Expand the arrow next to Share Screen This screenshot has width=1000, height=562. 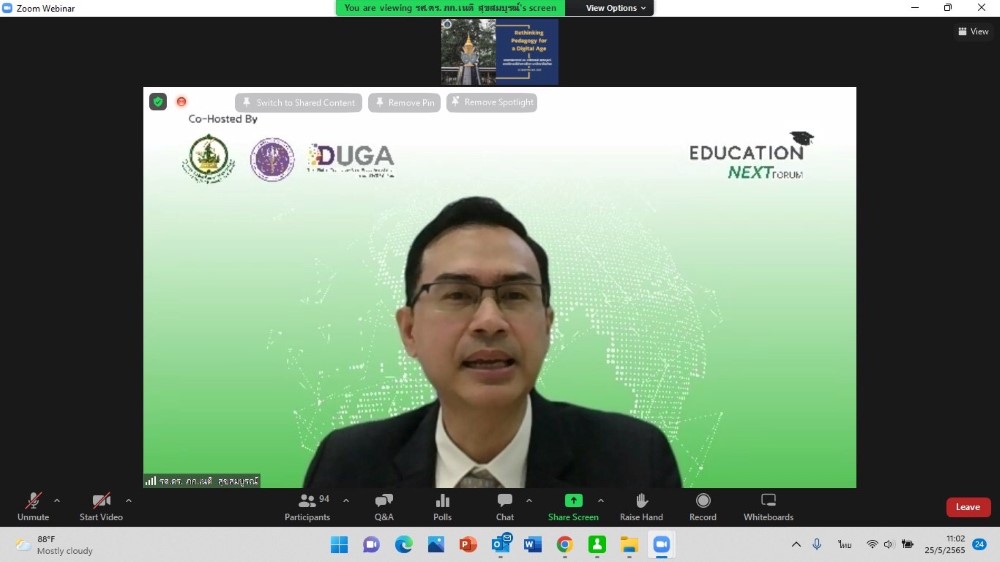pos(600,500)
